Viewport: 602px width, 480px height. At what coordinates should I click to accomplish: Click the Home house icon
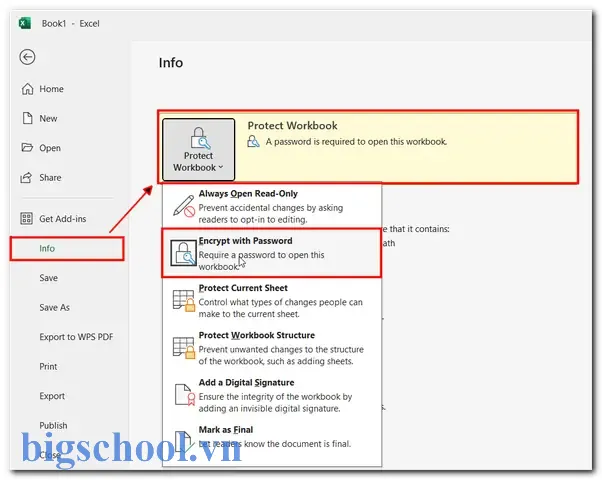pyautogui.click(x=27, y=89)
